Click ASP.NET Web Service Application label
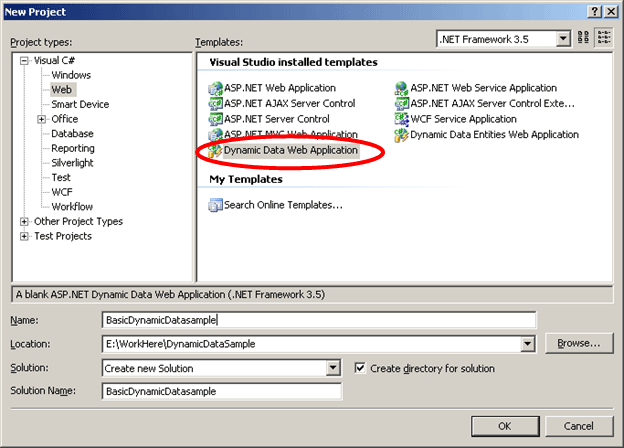Viewport: 624px width, 448px height. pos(484,88)
